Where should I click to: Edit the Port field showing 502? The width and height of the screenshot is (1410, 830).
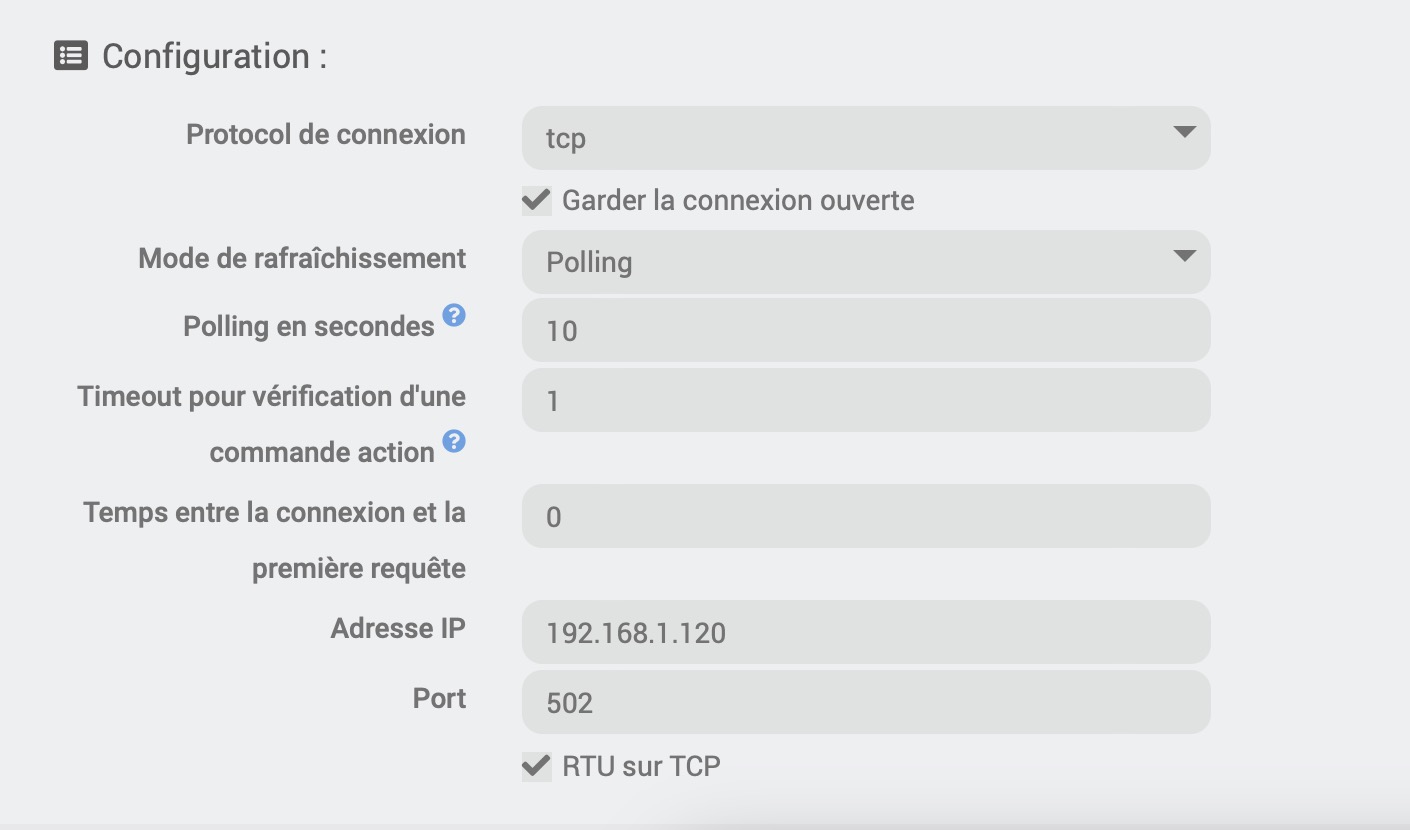tap(865, 702)
